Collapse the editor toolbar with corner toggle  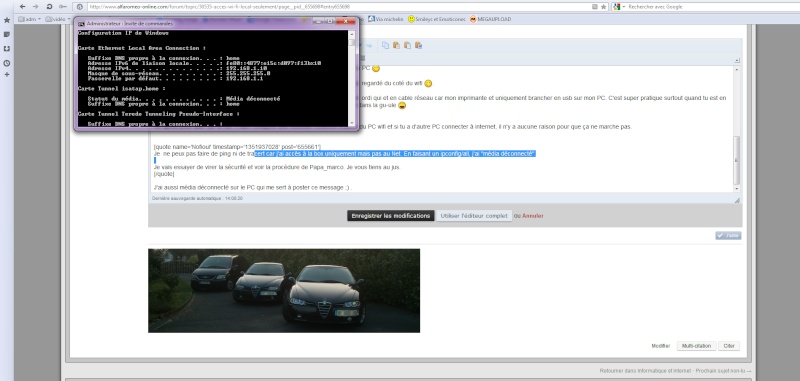737,60
